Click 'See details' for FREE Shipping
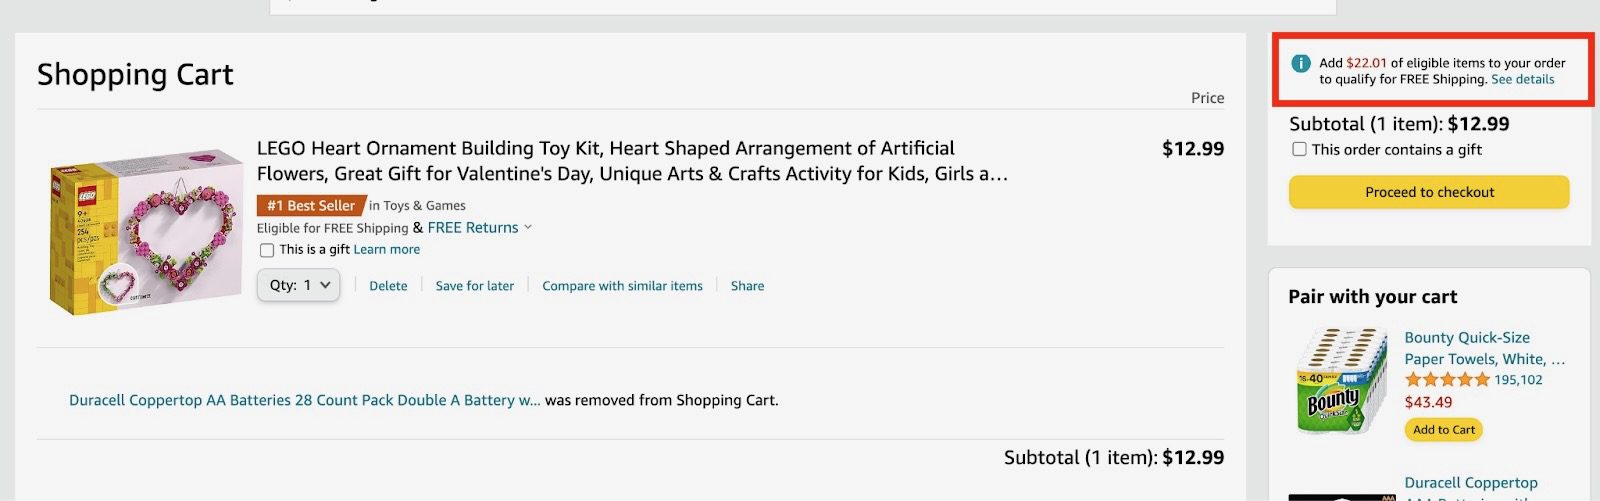Viewport: 1600px width, 501px height. pos(1522,80)
